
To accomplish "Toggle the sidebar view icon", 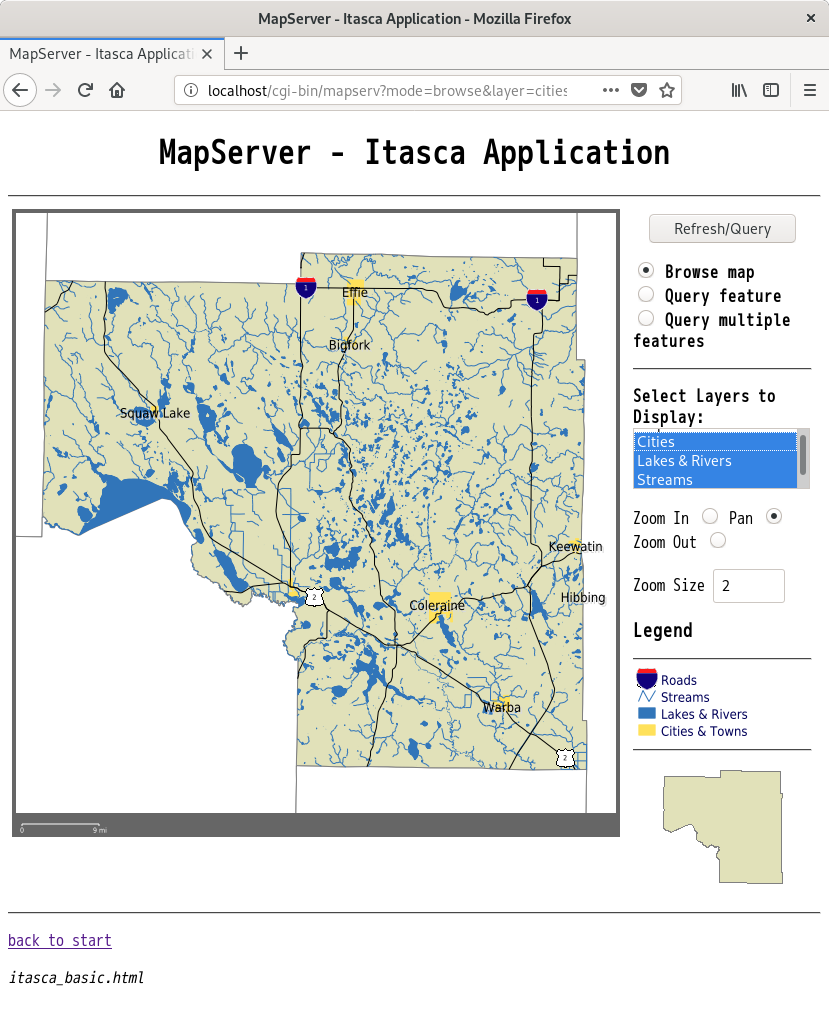I will point(770,90).
